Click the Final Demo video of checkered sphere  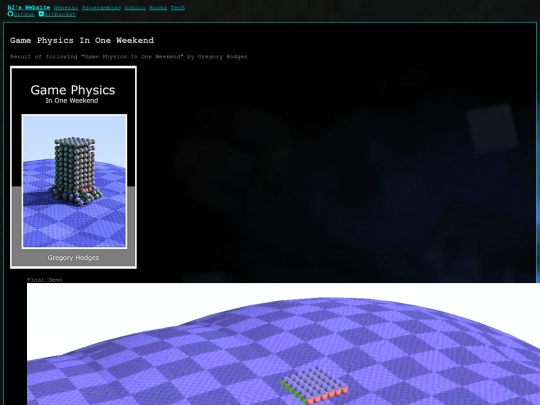pyautogui.click(x=283, y=344)
